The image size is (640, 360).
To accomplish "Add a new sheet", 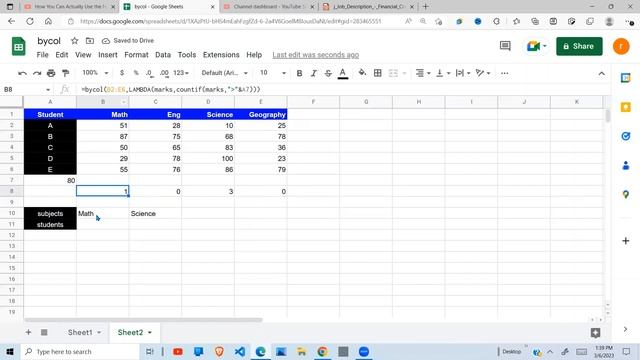I will (x=28, y=332).
